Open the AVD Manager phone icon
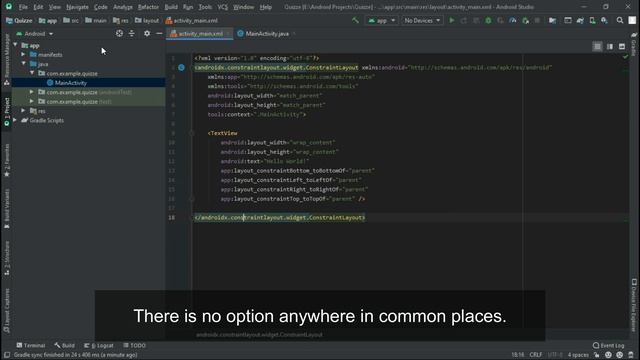Screen dimensions: 640x360 [592, 20]
